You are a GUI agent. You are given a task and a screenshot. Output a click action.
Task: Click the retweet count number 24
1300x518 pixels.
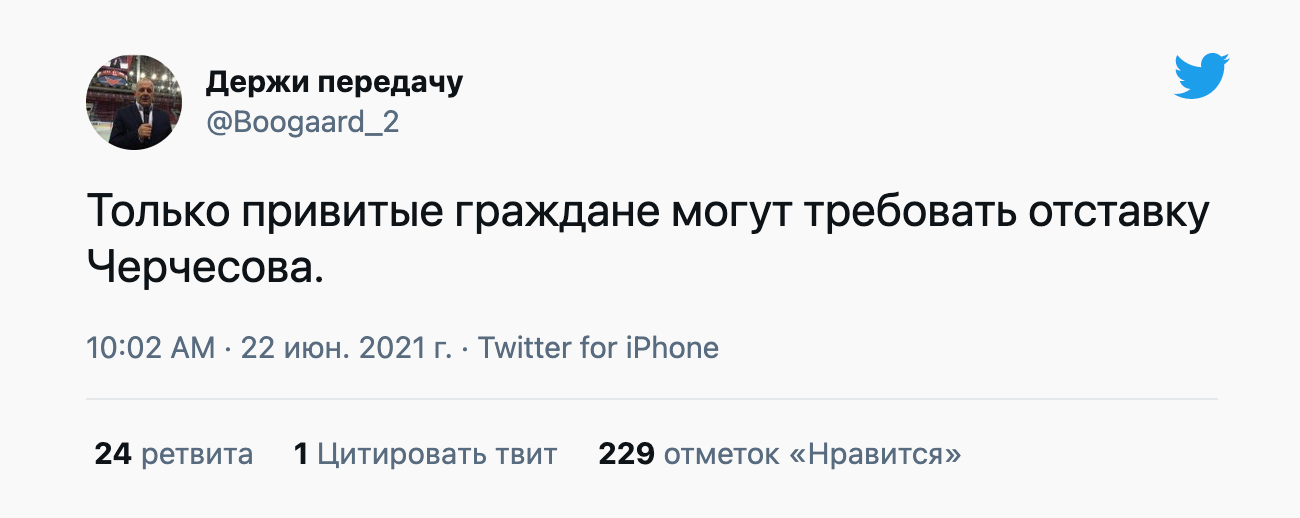pos(113,454)
